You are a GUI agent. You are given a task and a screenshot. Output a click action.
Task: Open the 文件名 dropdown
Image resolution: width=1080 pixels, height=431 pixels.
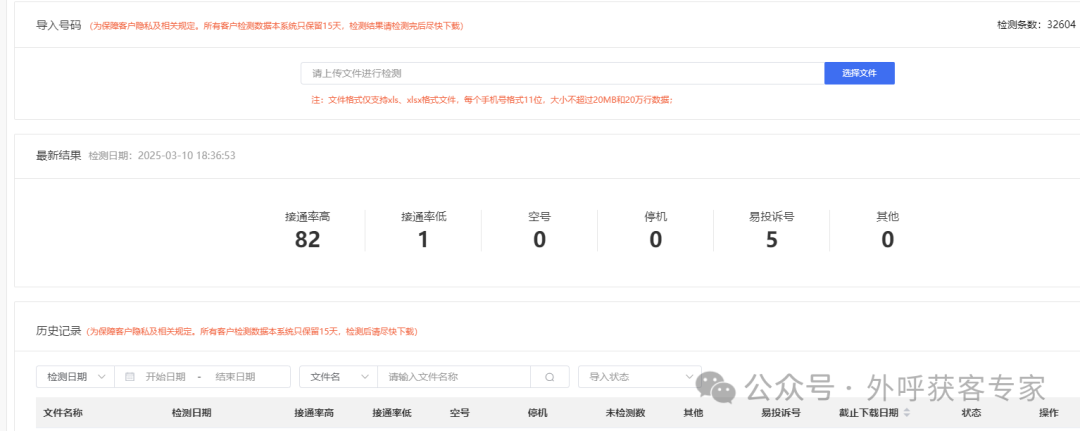tap(337, 377)
